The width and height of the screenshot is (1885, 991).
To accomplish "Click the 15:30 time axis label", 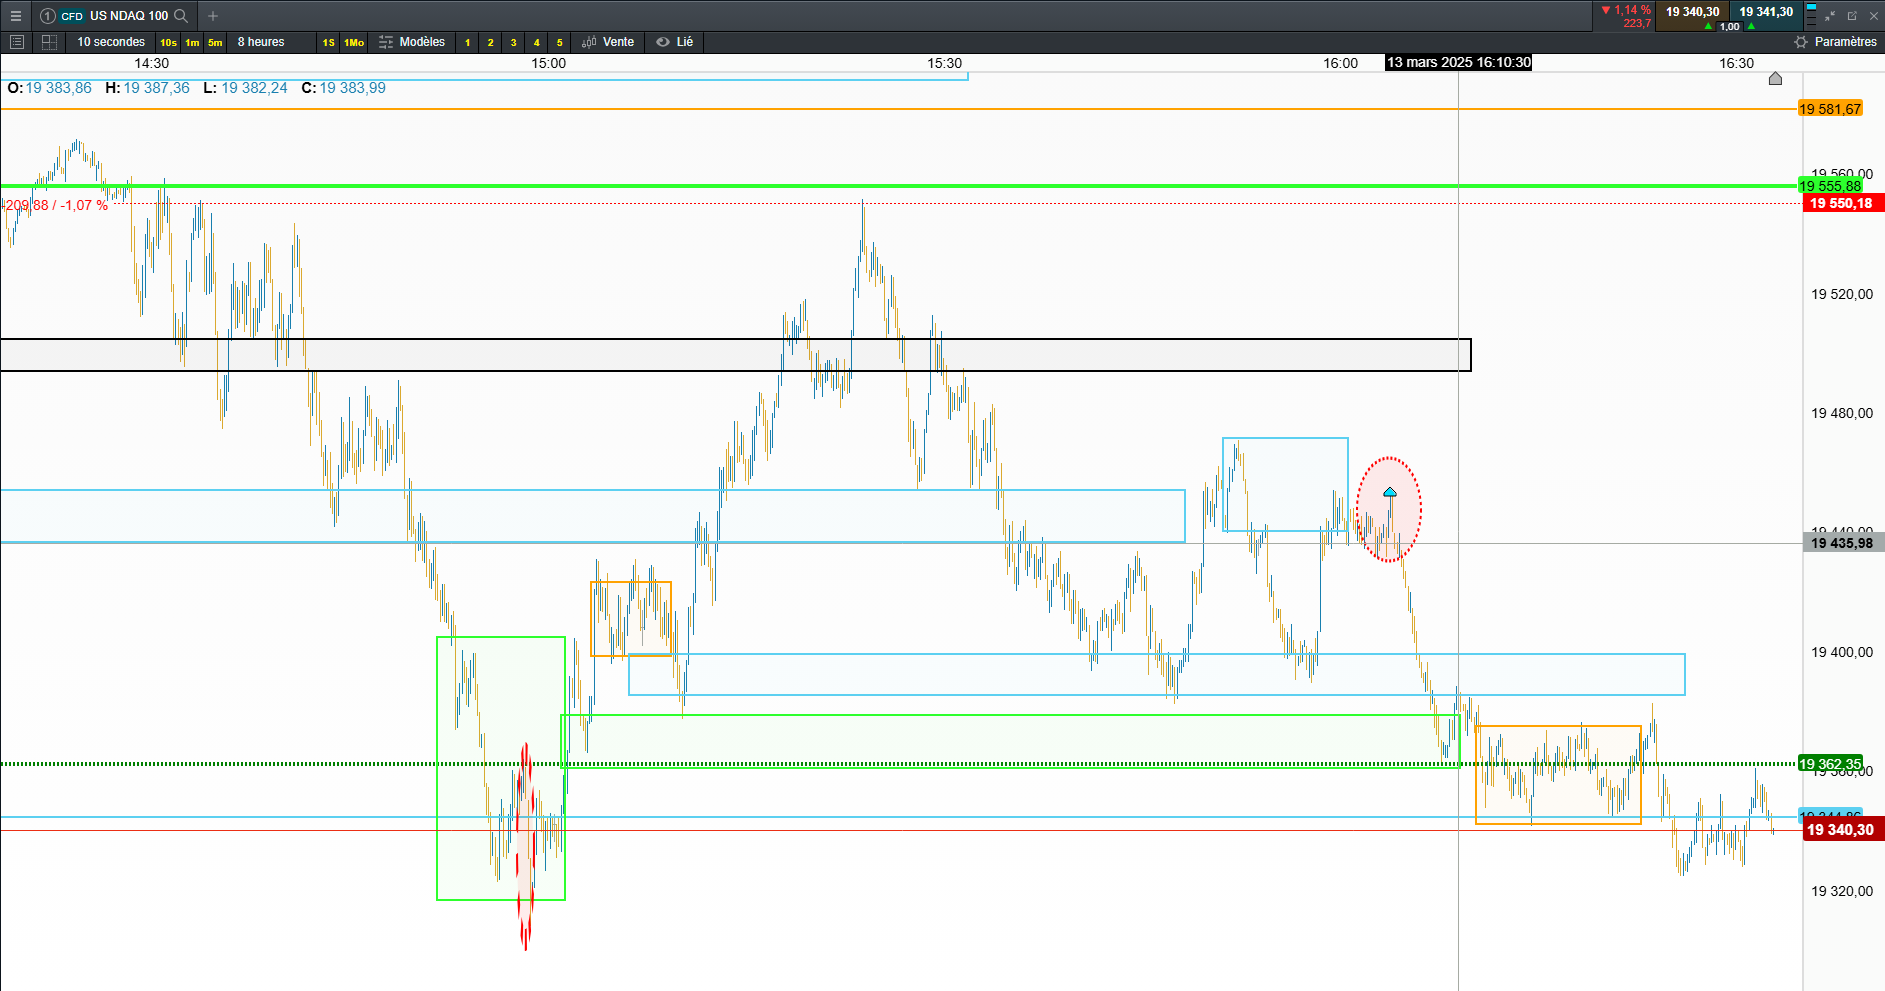I will [x=944, y=63].
